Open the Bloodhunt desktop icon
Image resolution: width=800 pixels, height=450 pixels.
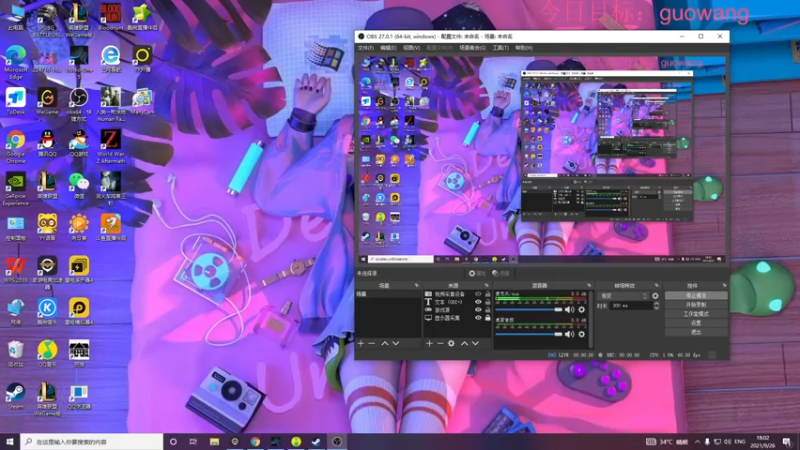(110, 17)
